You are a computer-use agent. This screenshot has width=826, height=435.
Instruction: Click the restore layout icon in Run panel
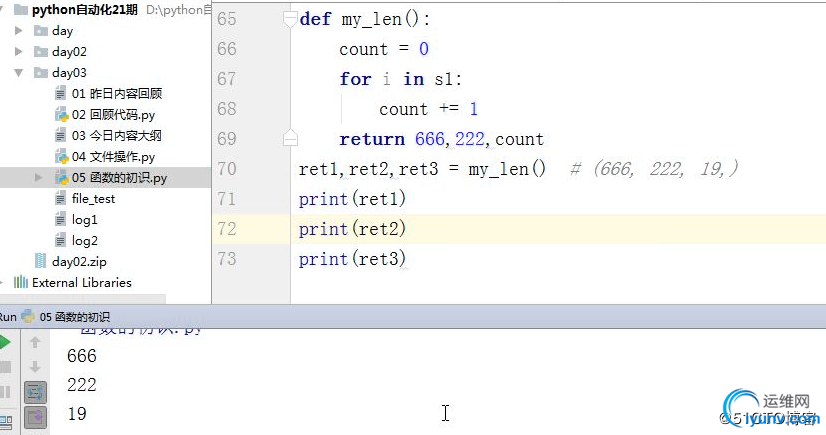point(6,422)
